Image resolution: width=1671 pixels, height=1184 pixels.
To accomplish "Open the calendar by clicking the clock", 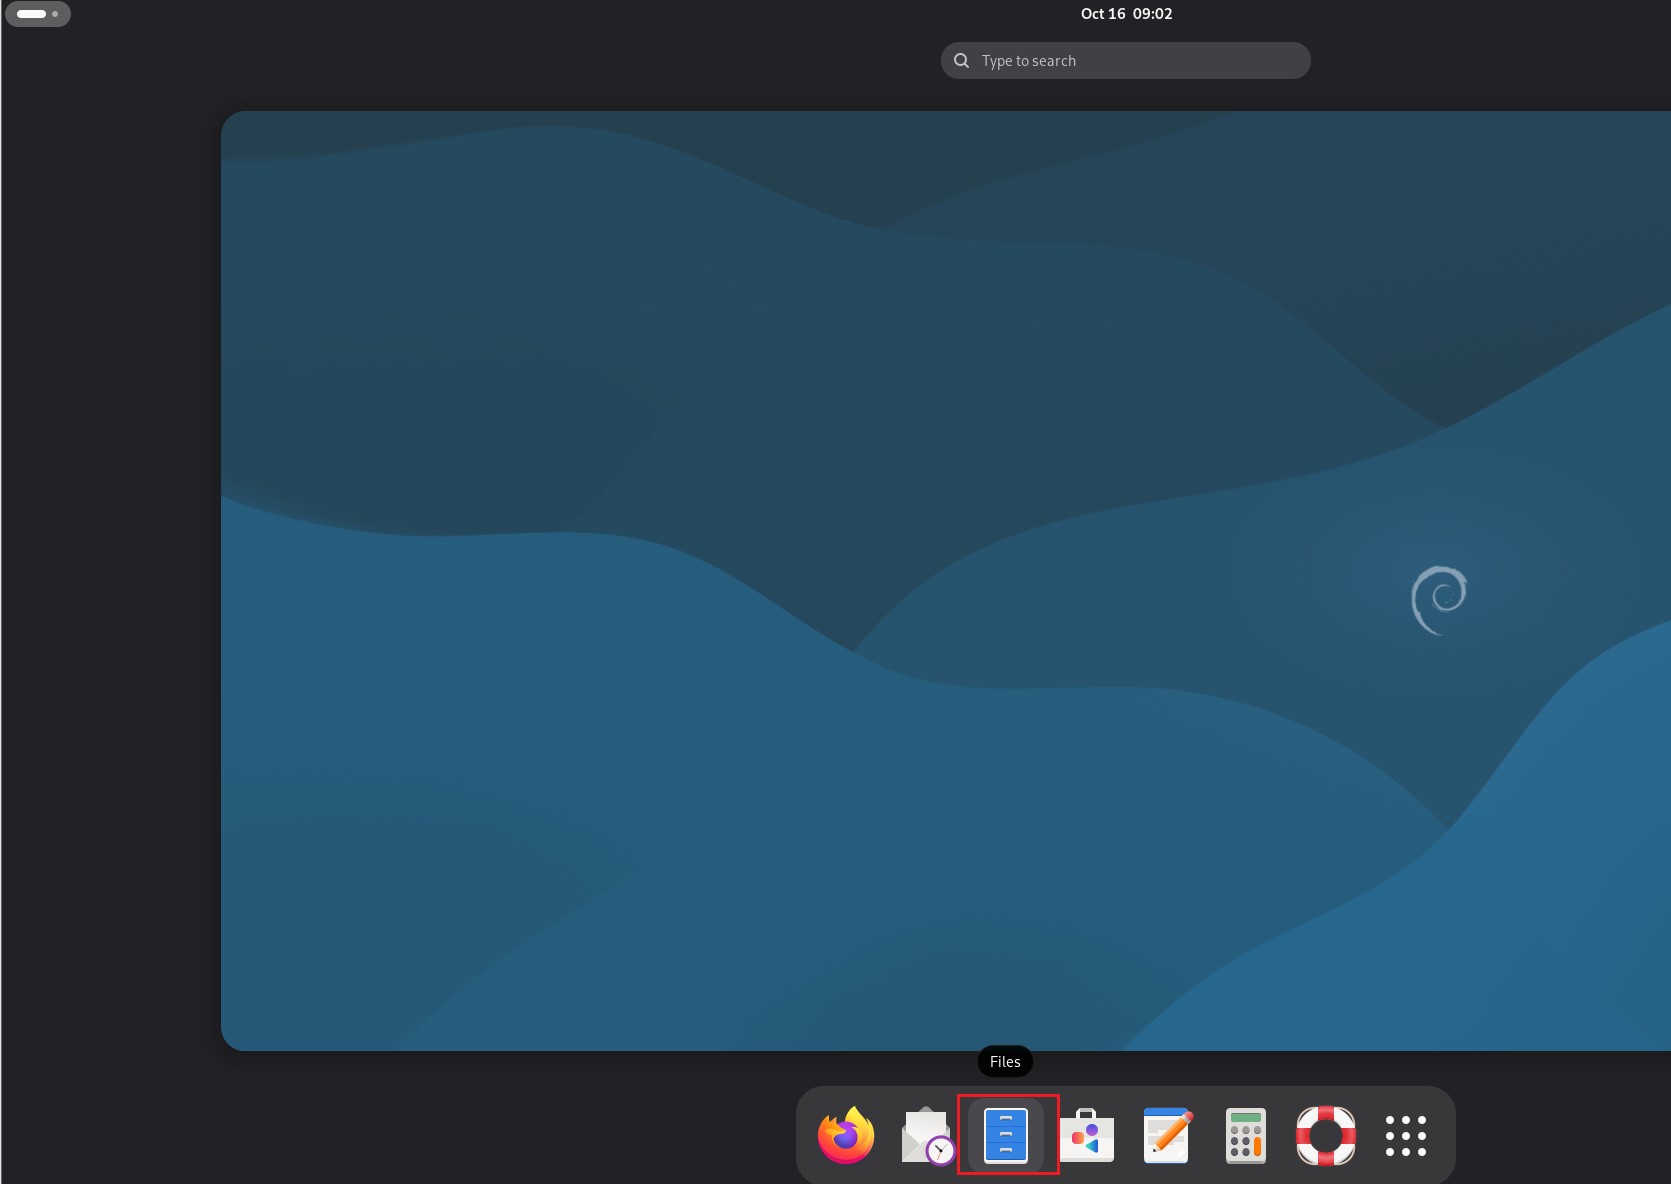I will click(x=1125, y=13).
